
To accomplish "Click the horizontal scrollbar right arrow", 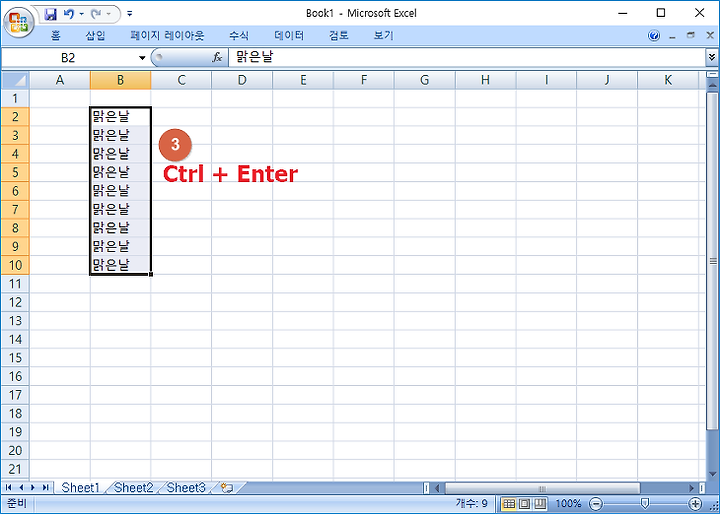I will coord(692,488).
